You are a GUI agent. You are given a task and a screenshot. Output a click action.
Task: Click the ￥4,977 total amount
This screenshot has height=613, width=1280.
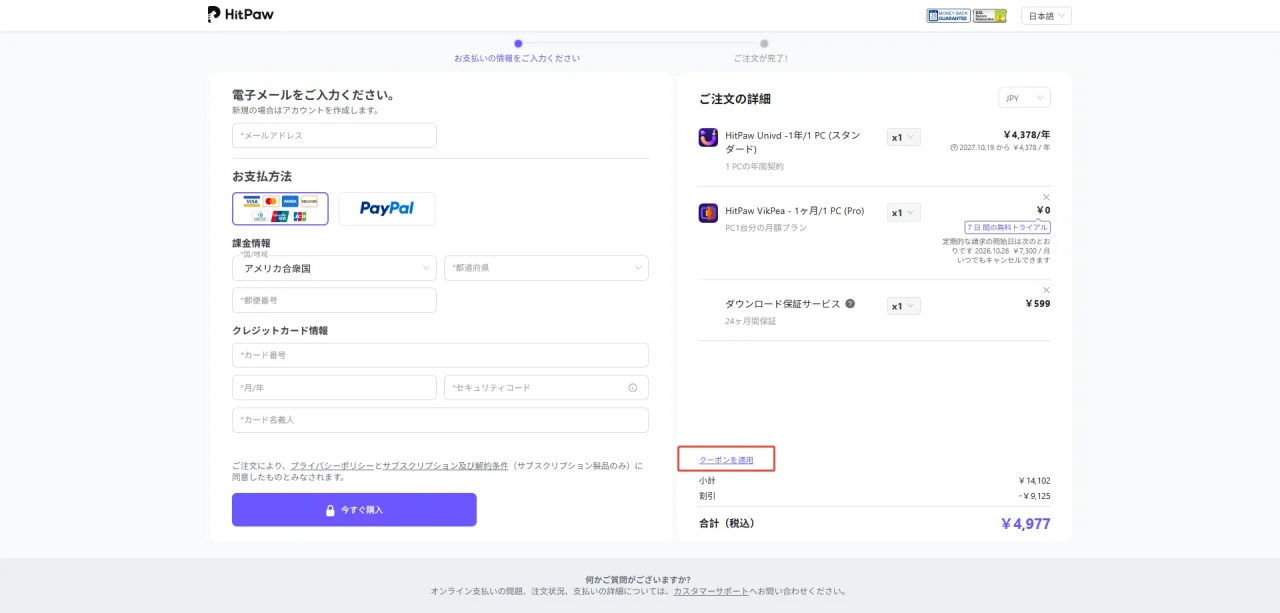coord(1025,523)
